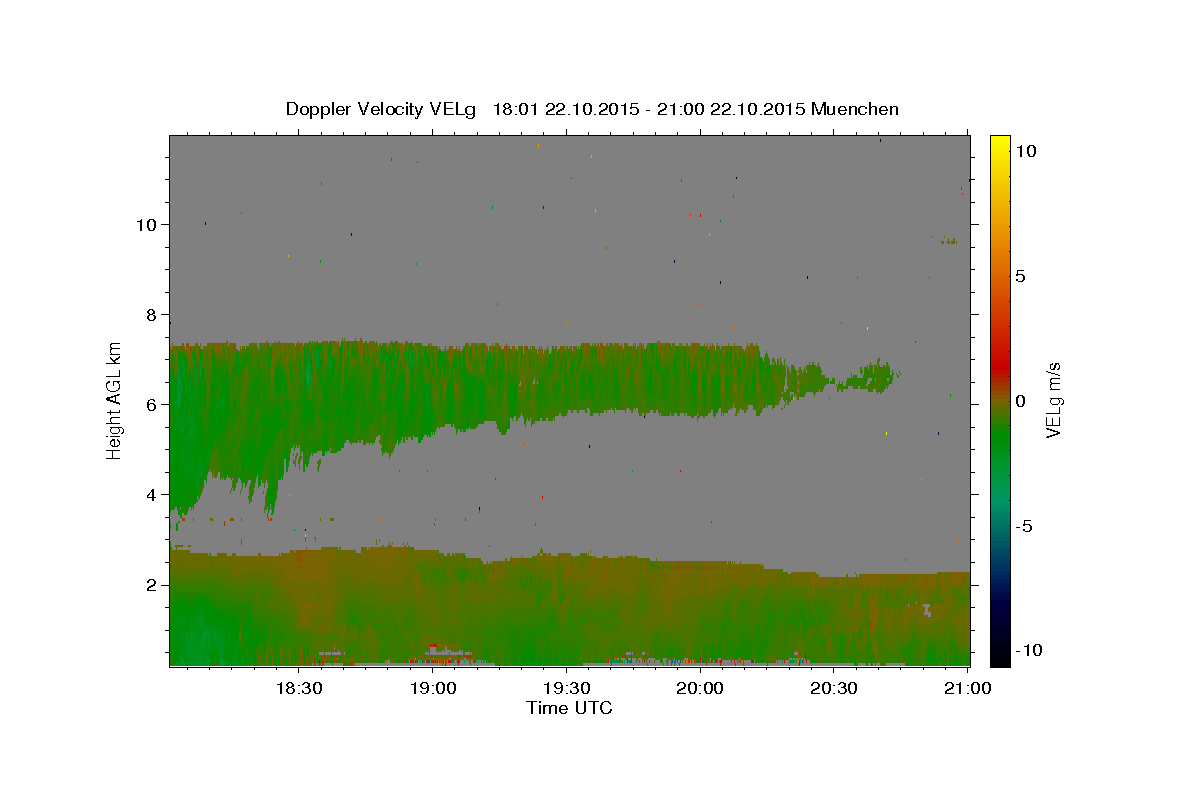Click the black bottom end of the colorbar

tap(999, 655)
